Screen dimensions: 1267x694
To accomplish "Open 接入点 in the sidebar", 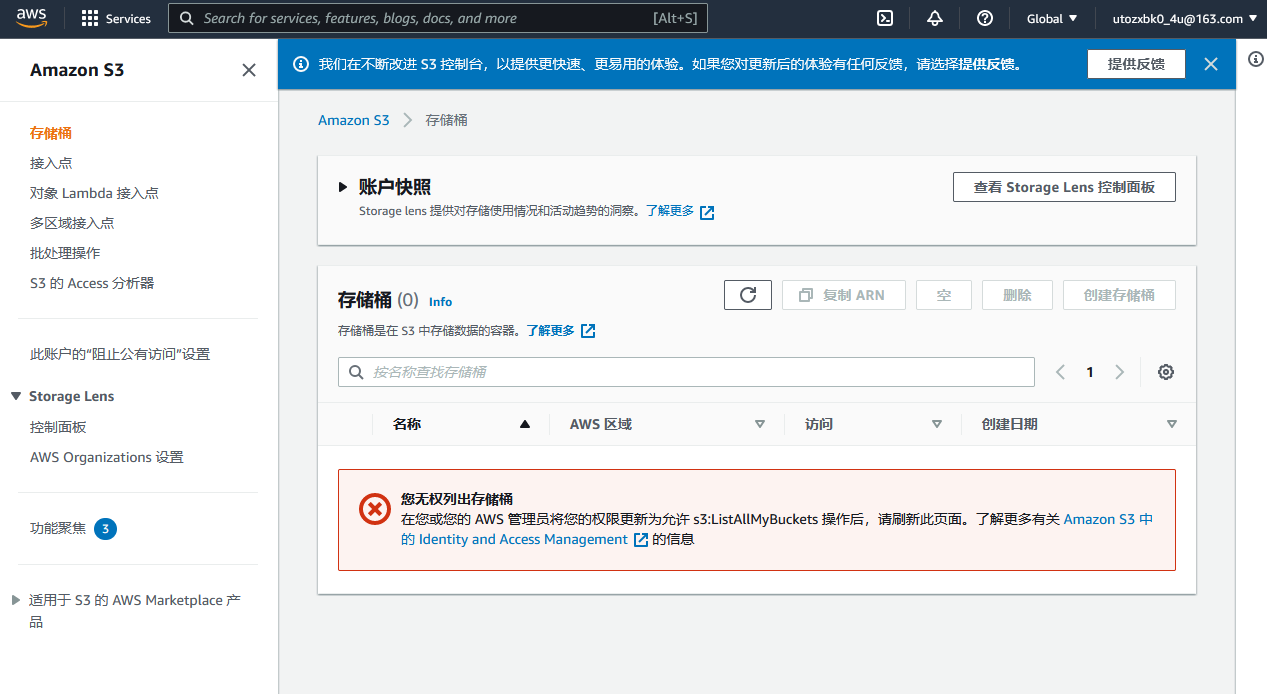I will [x=51, y=163].
